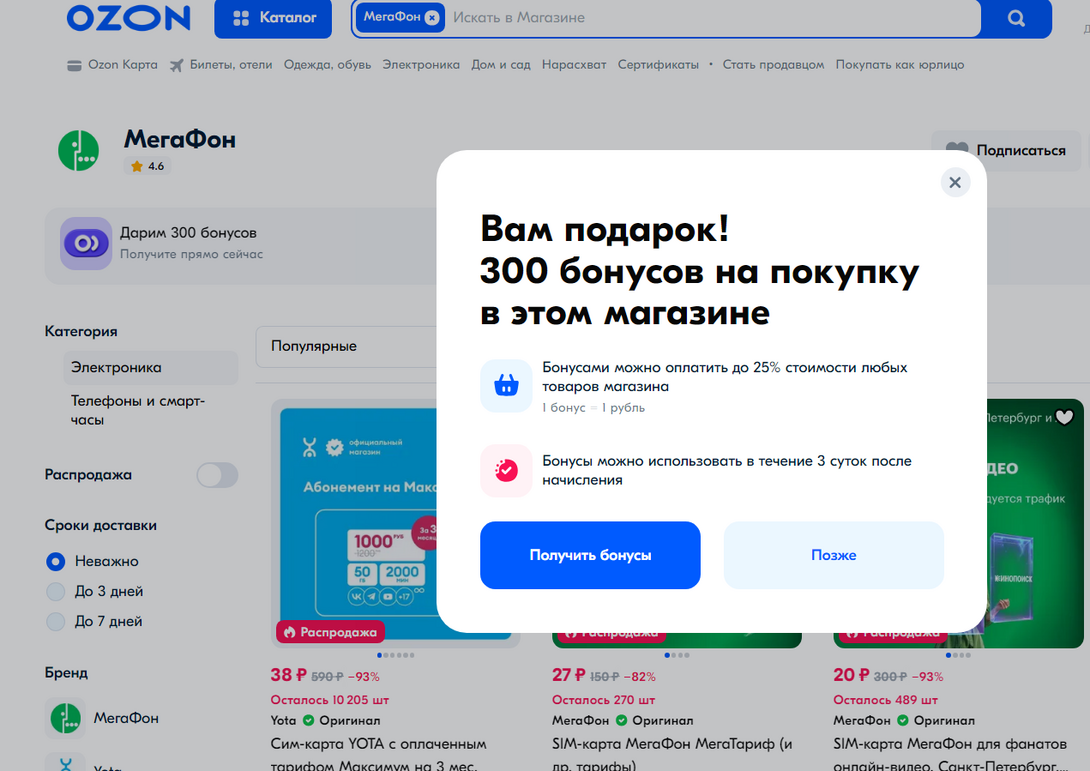This screenshot has height=771, width=1090.
Task: Open the Каталог menu
Action: pyautogui.click(x=272, y=18)
